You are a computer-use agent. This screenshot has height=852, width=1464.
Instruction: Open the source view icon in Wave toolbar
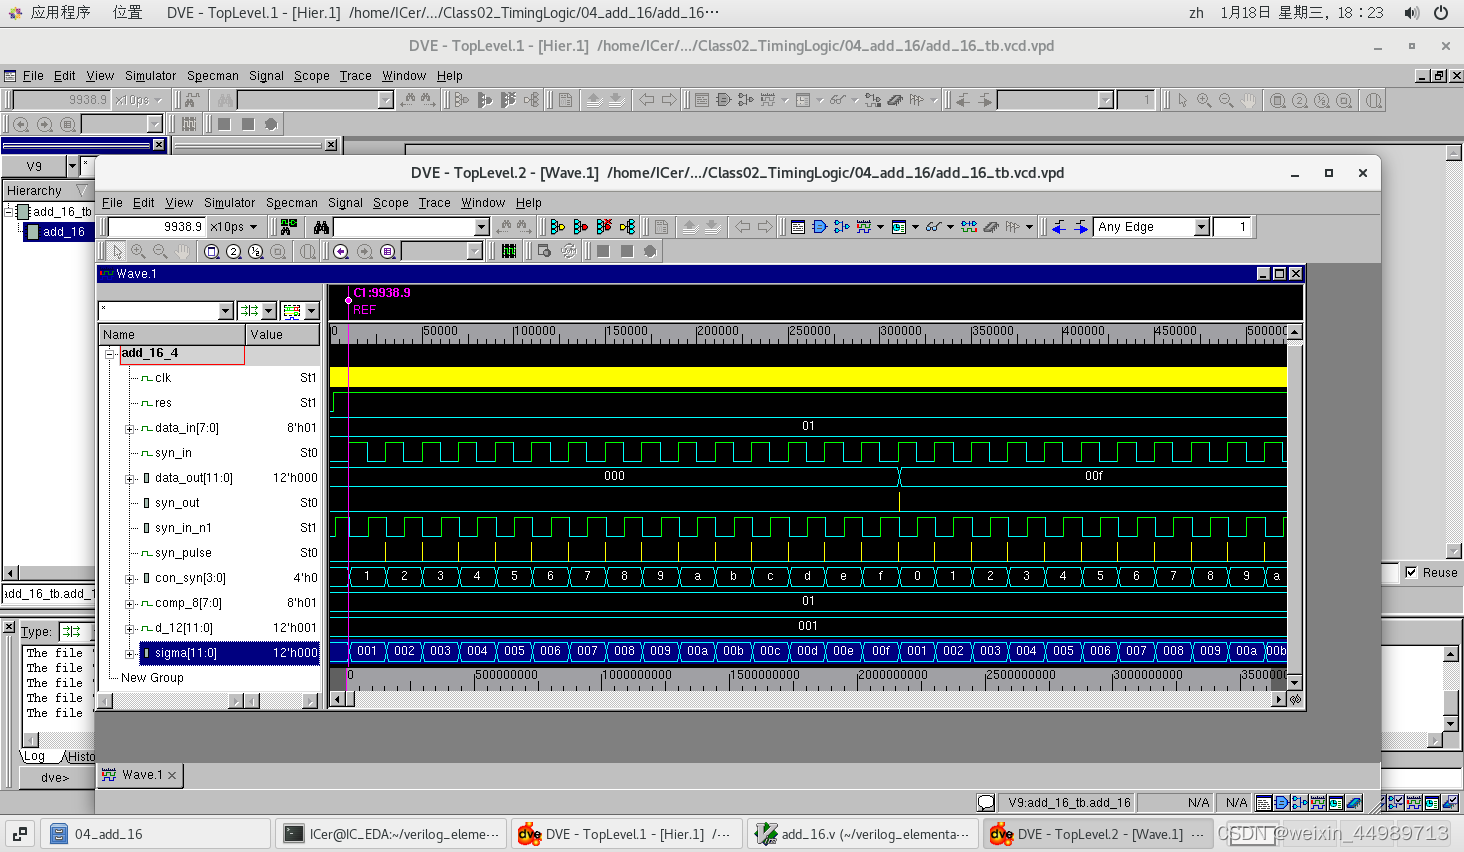tap(798, 227)
